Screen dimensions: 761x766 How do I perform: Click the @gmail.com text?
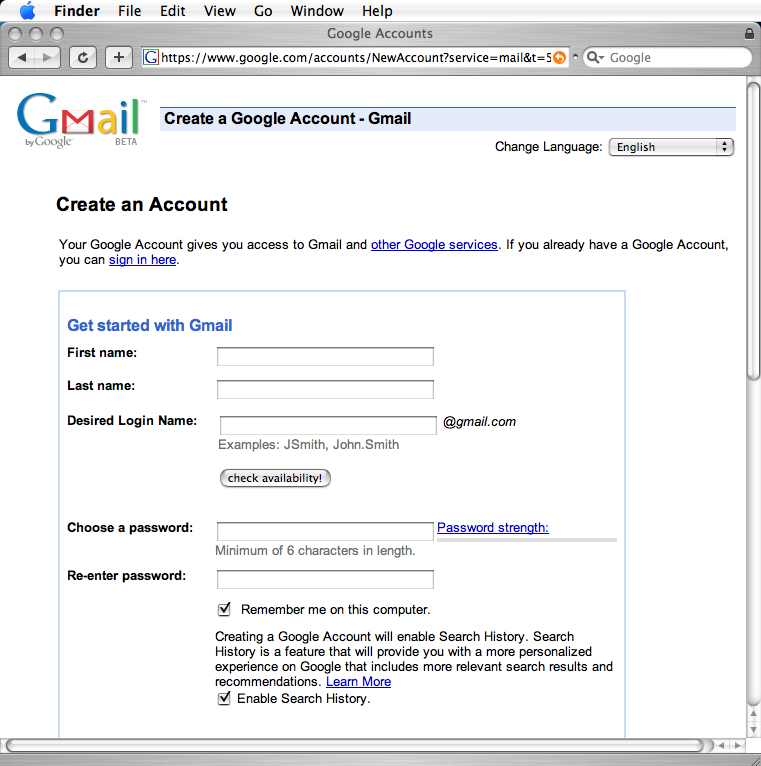479,422
